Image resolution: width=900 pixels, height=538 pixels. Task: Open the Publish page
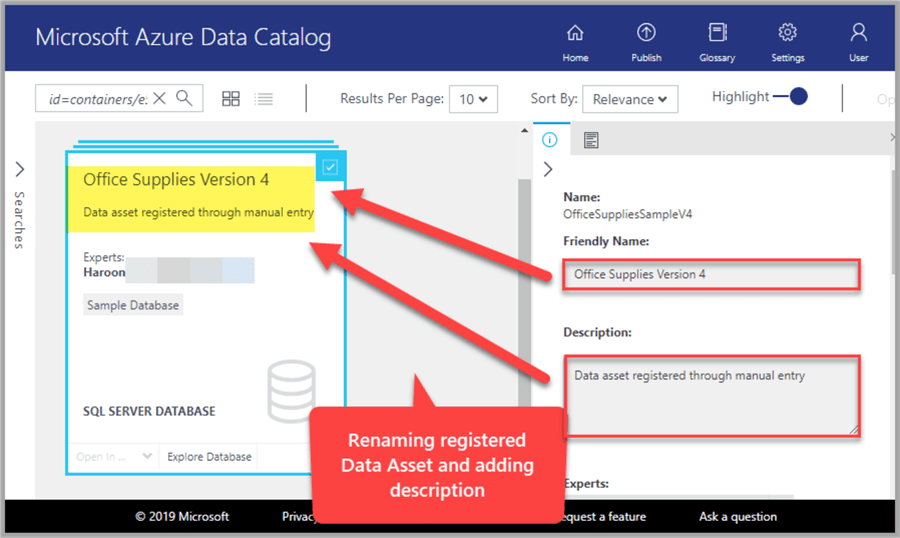(x=646, y=42)
